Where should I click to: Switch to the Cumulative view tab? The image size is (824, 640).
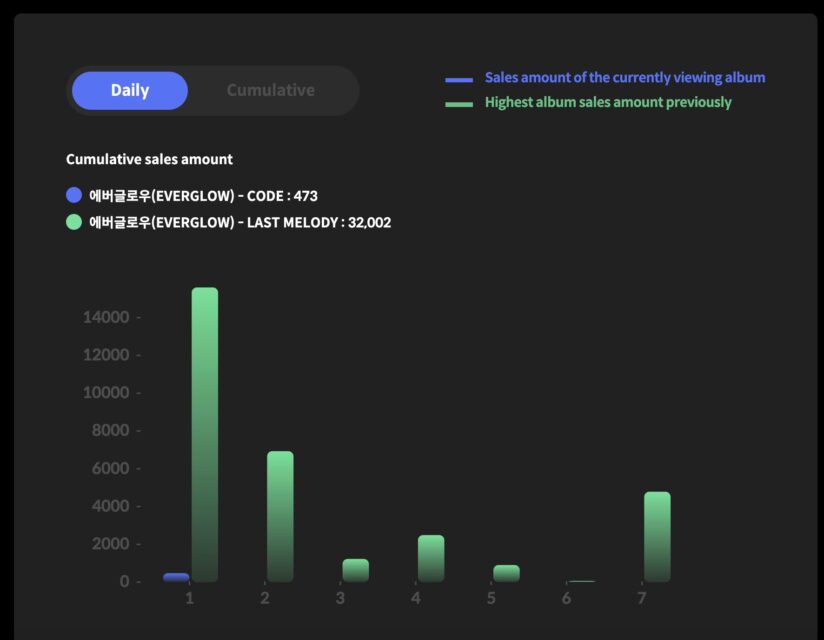270,90
